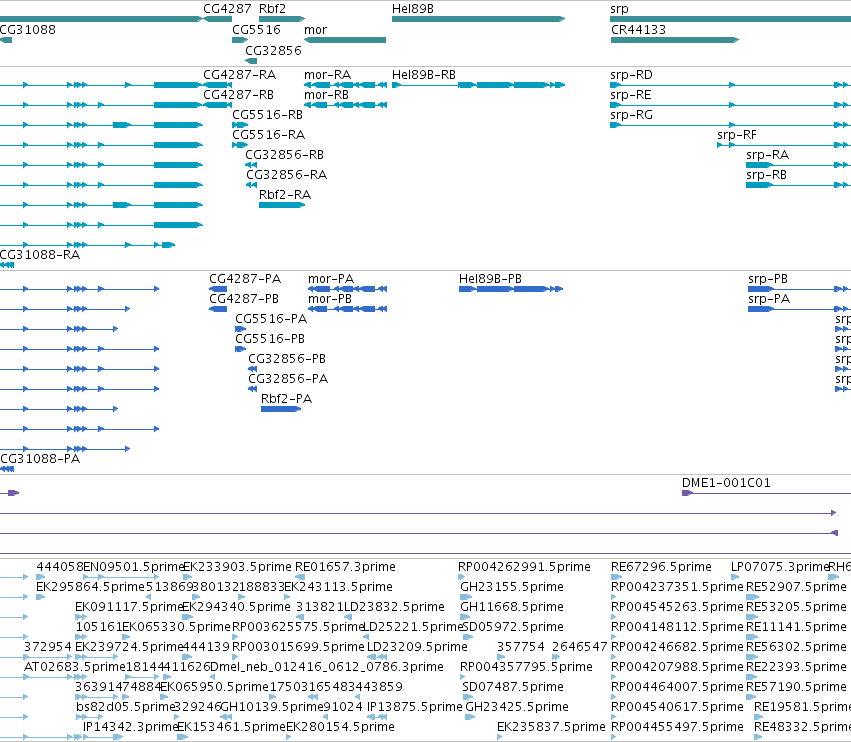
Task: Select EST label LD23209.5prime
Action: tap(417, 648)
